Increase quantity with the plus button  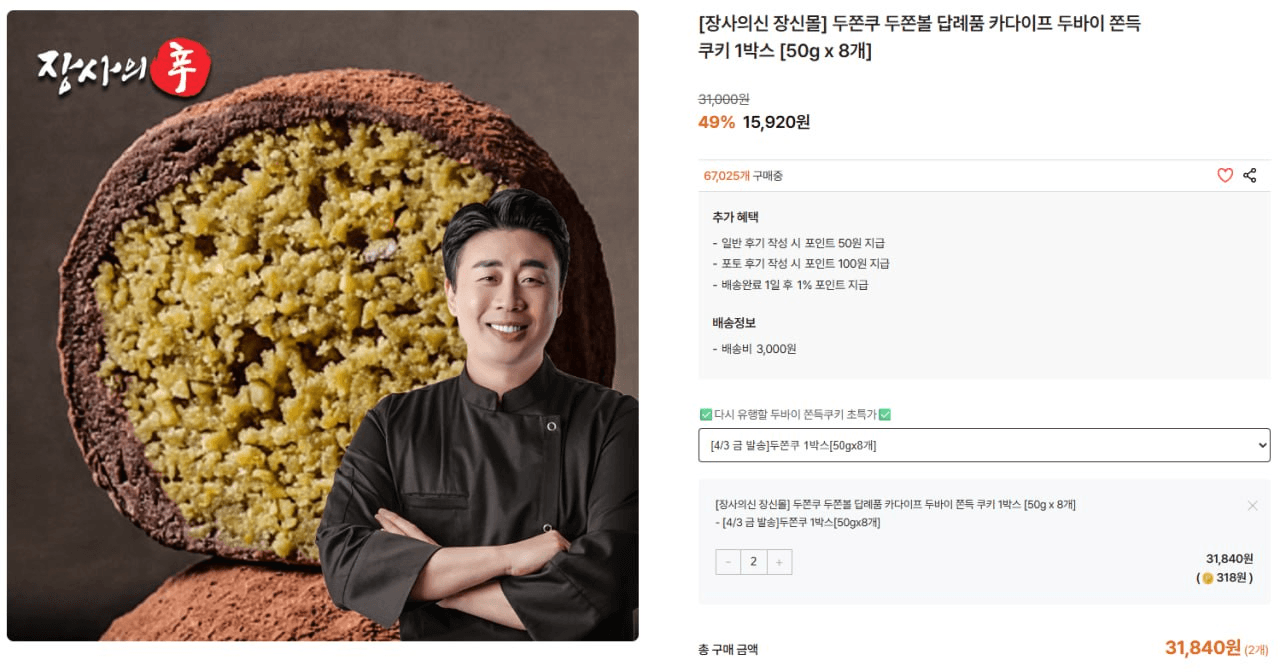[x=780, y=562]
